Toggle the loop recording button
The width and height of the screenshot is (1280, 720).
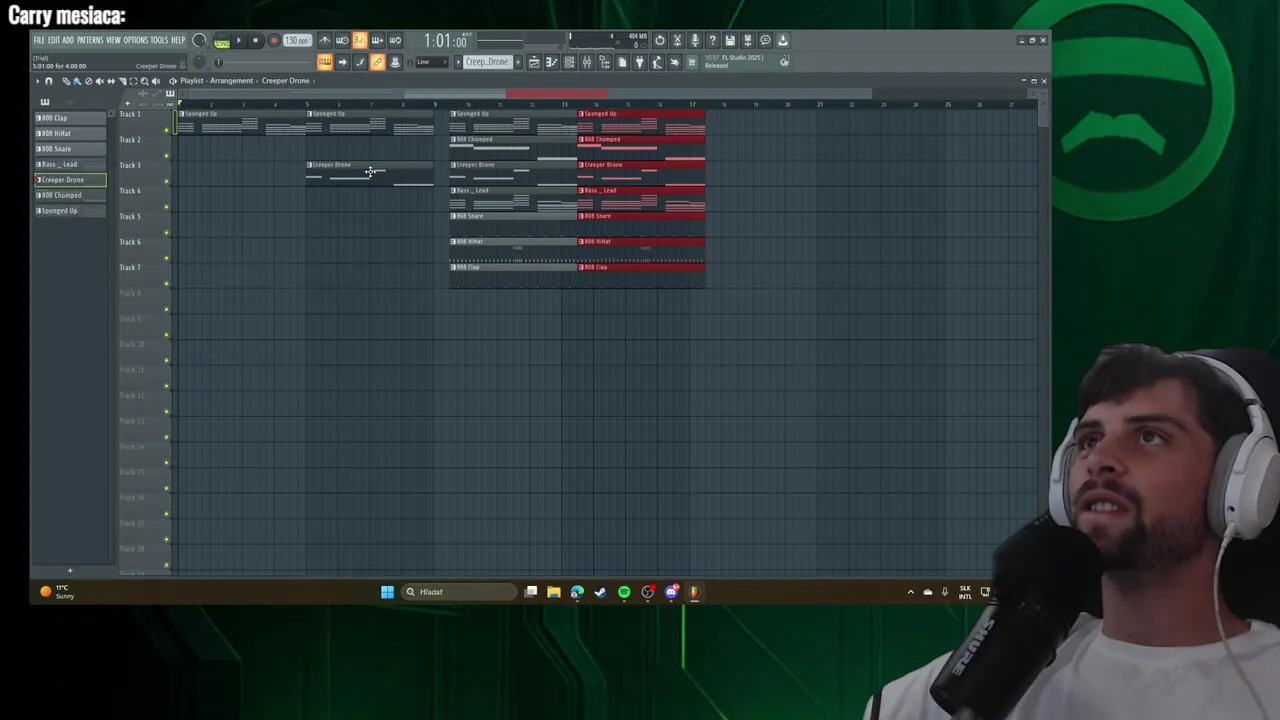click(395, 41)
